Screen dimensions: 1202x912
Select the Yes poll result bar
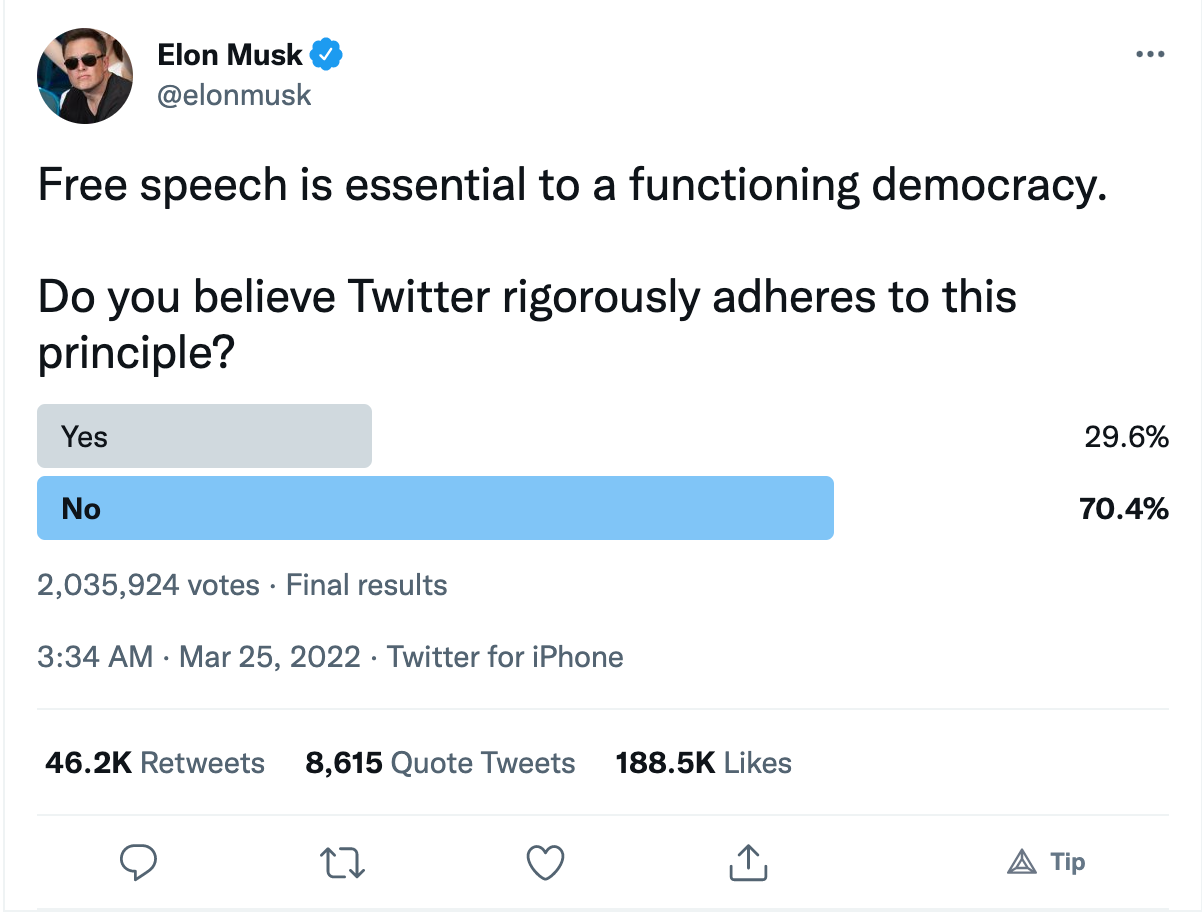tap(204, 436)
